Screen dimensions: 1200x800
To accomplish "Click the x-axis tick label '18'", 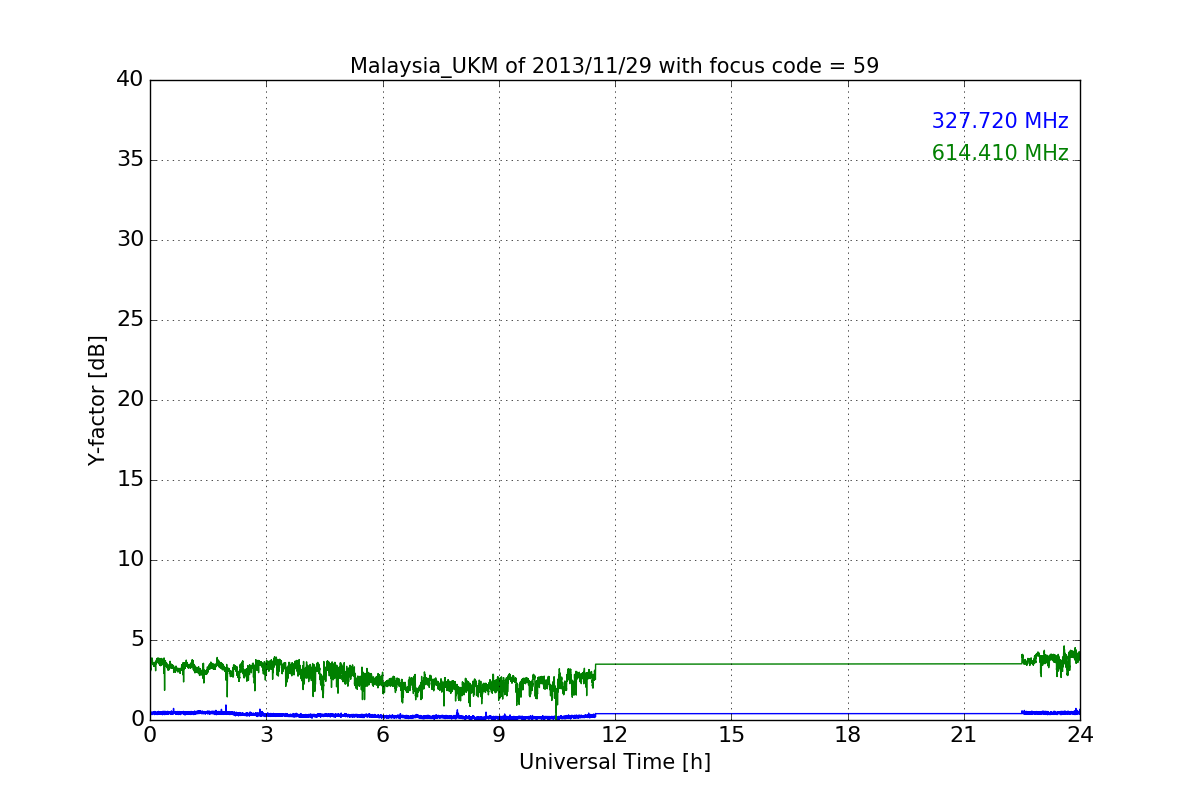I will [x=848, y=735].
